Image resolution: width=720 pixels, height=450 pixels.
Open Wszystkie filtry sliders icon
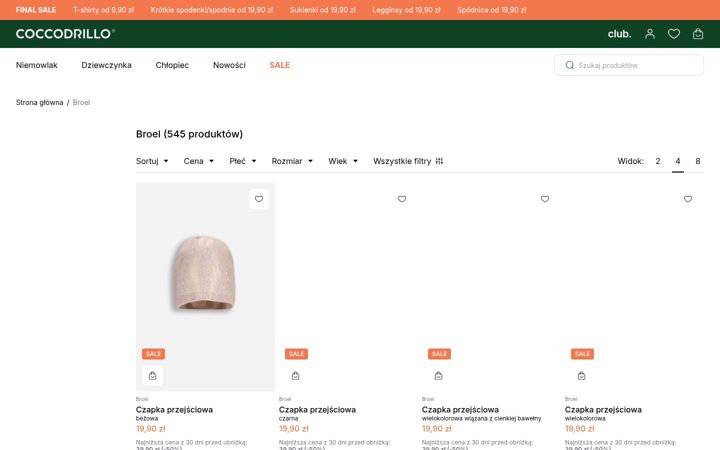[x=439, y=161]
